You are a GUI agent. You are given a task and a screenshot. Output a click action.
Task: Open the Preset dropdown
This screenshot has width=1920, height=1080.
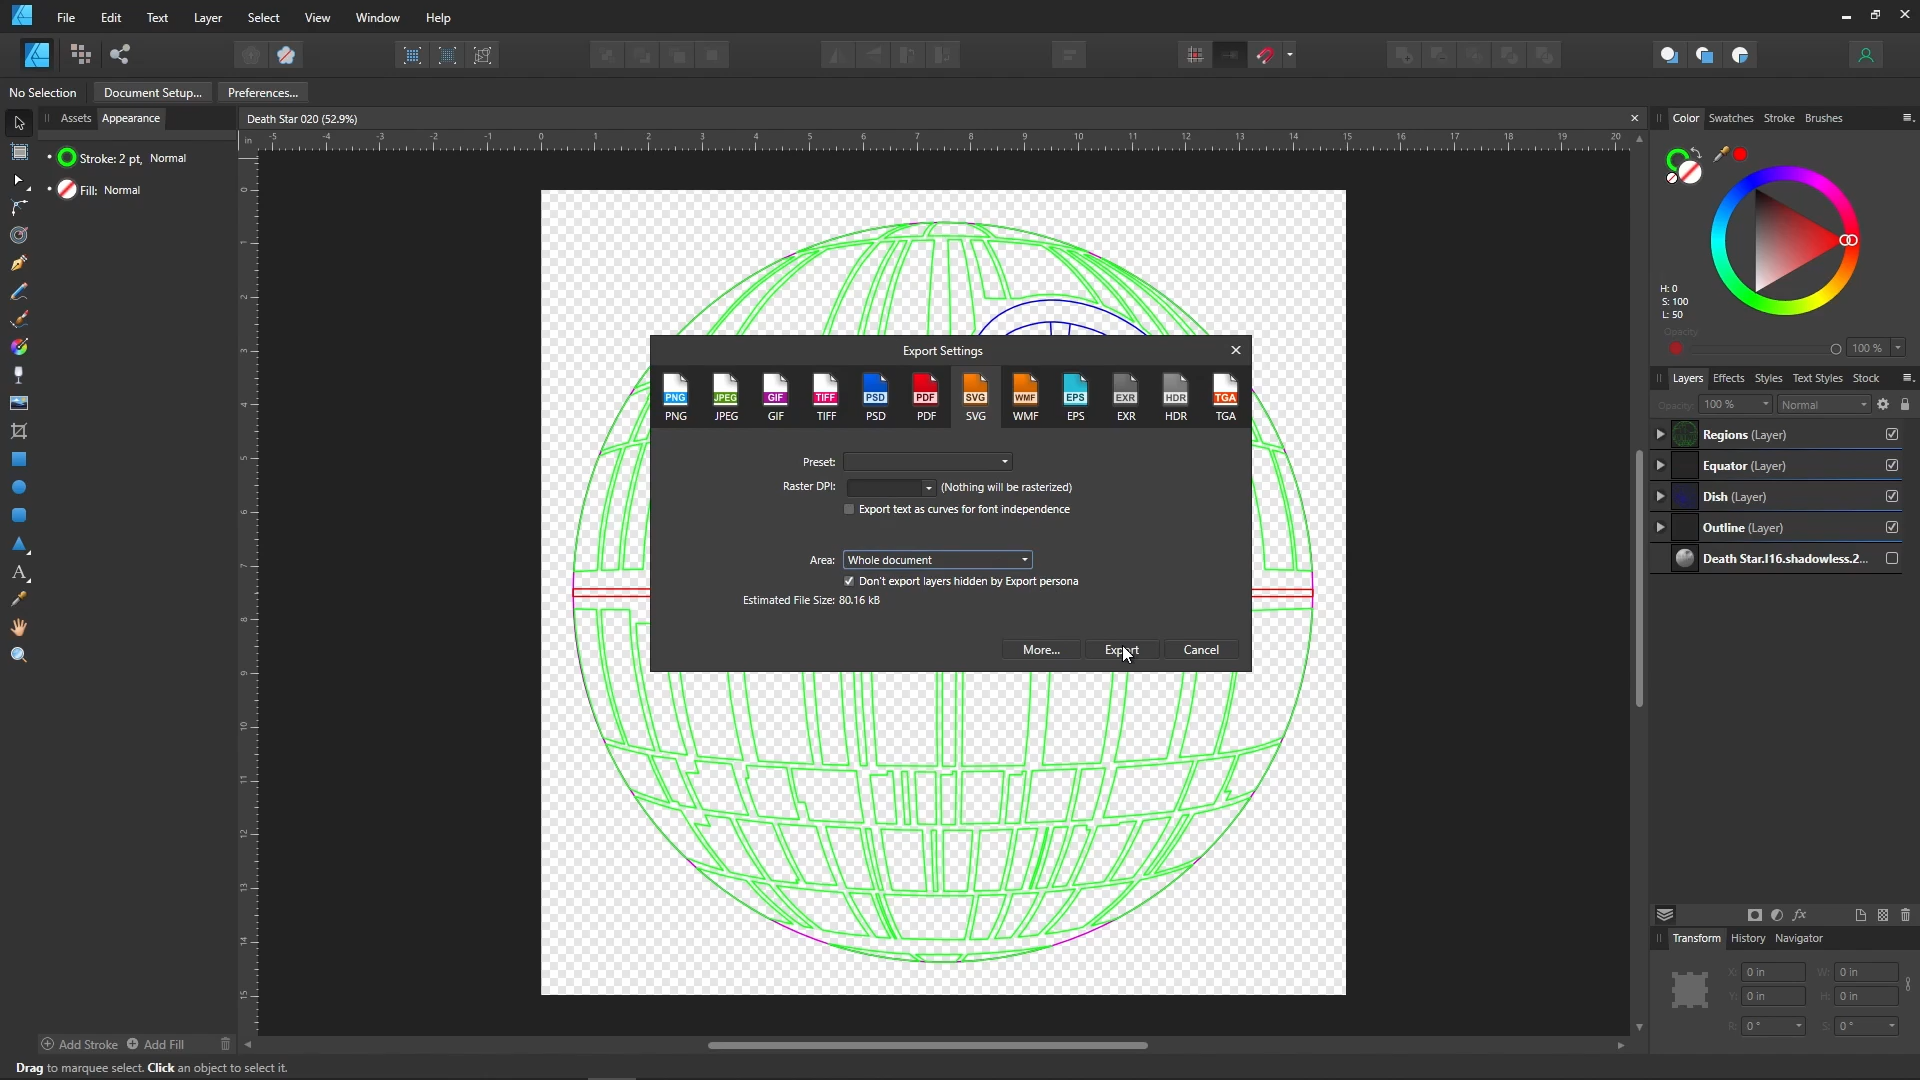tap(927, 461)
